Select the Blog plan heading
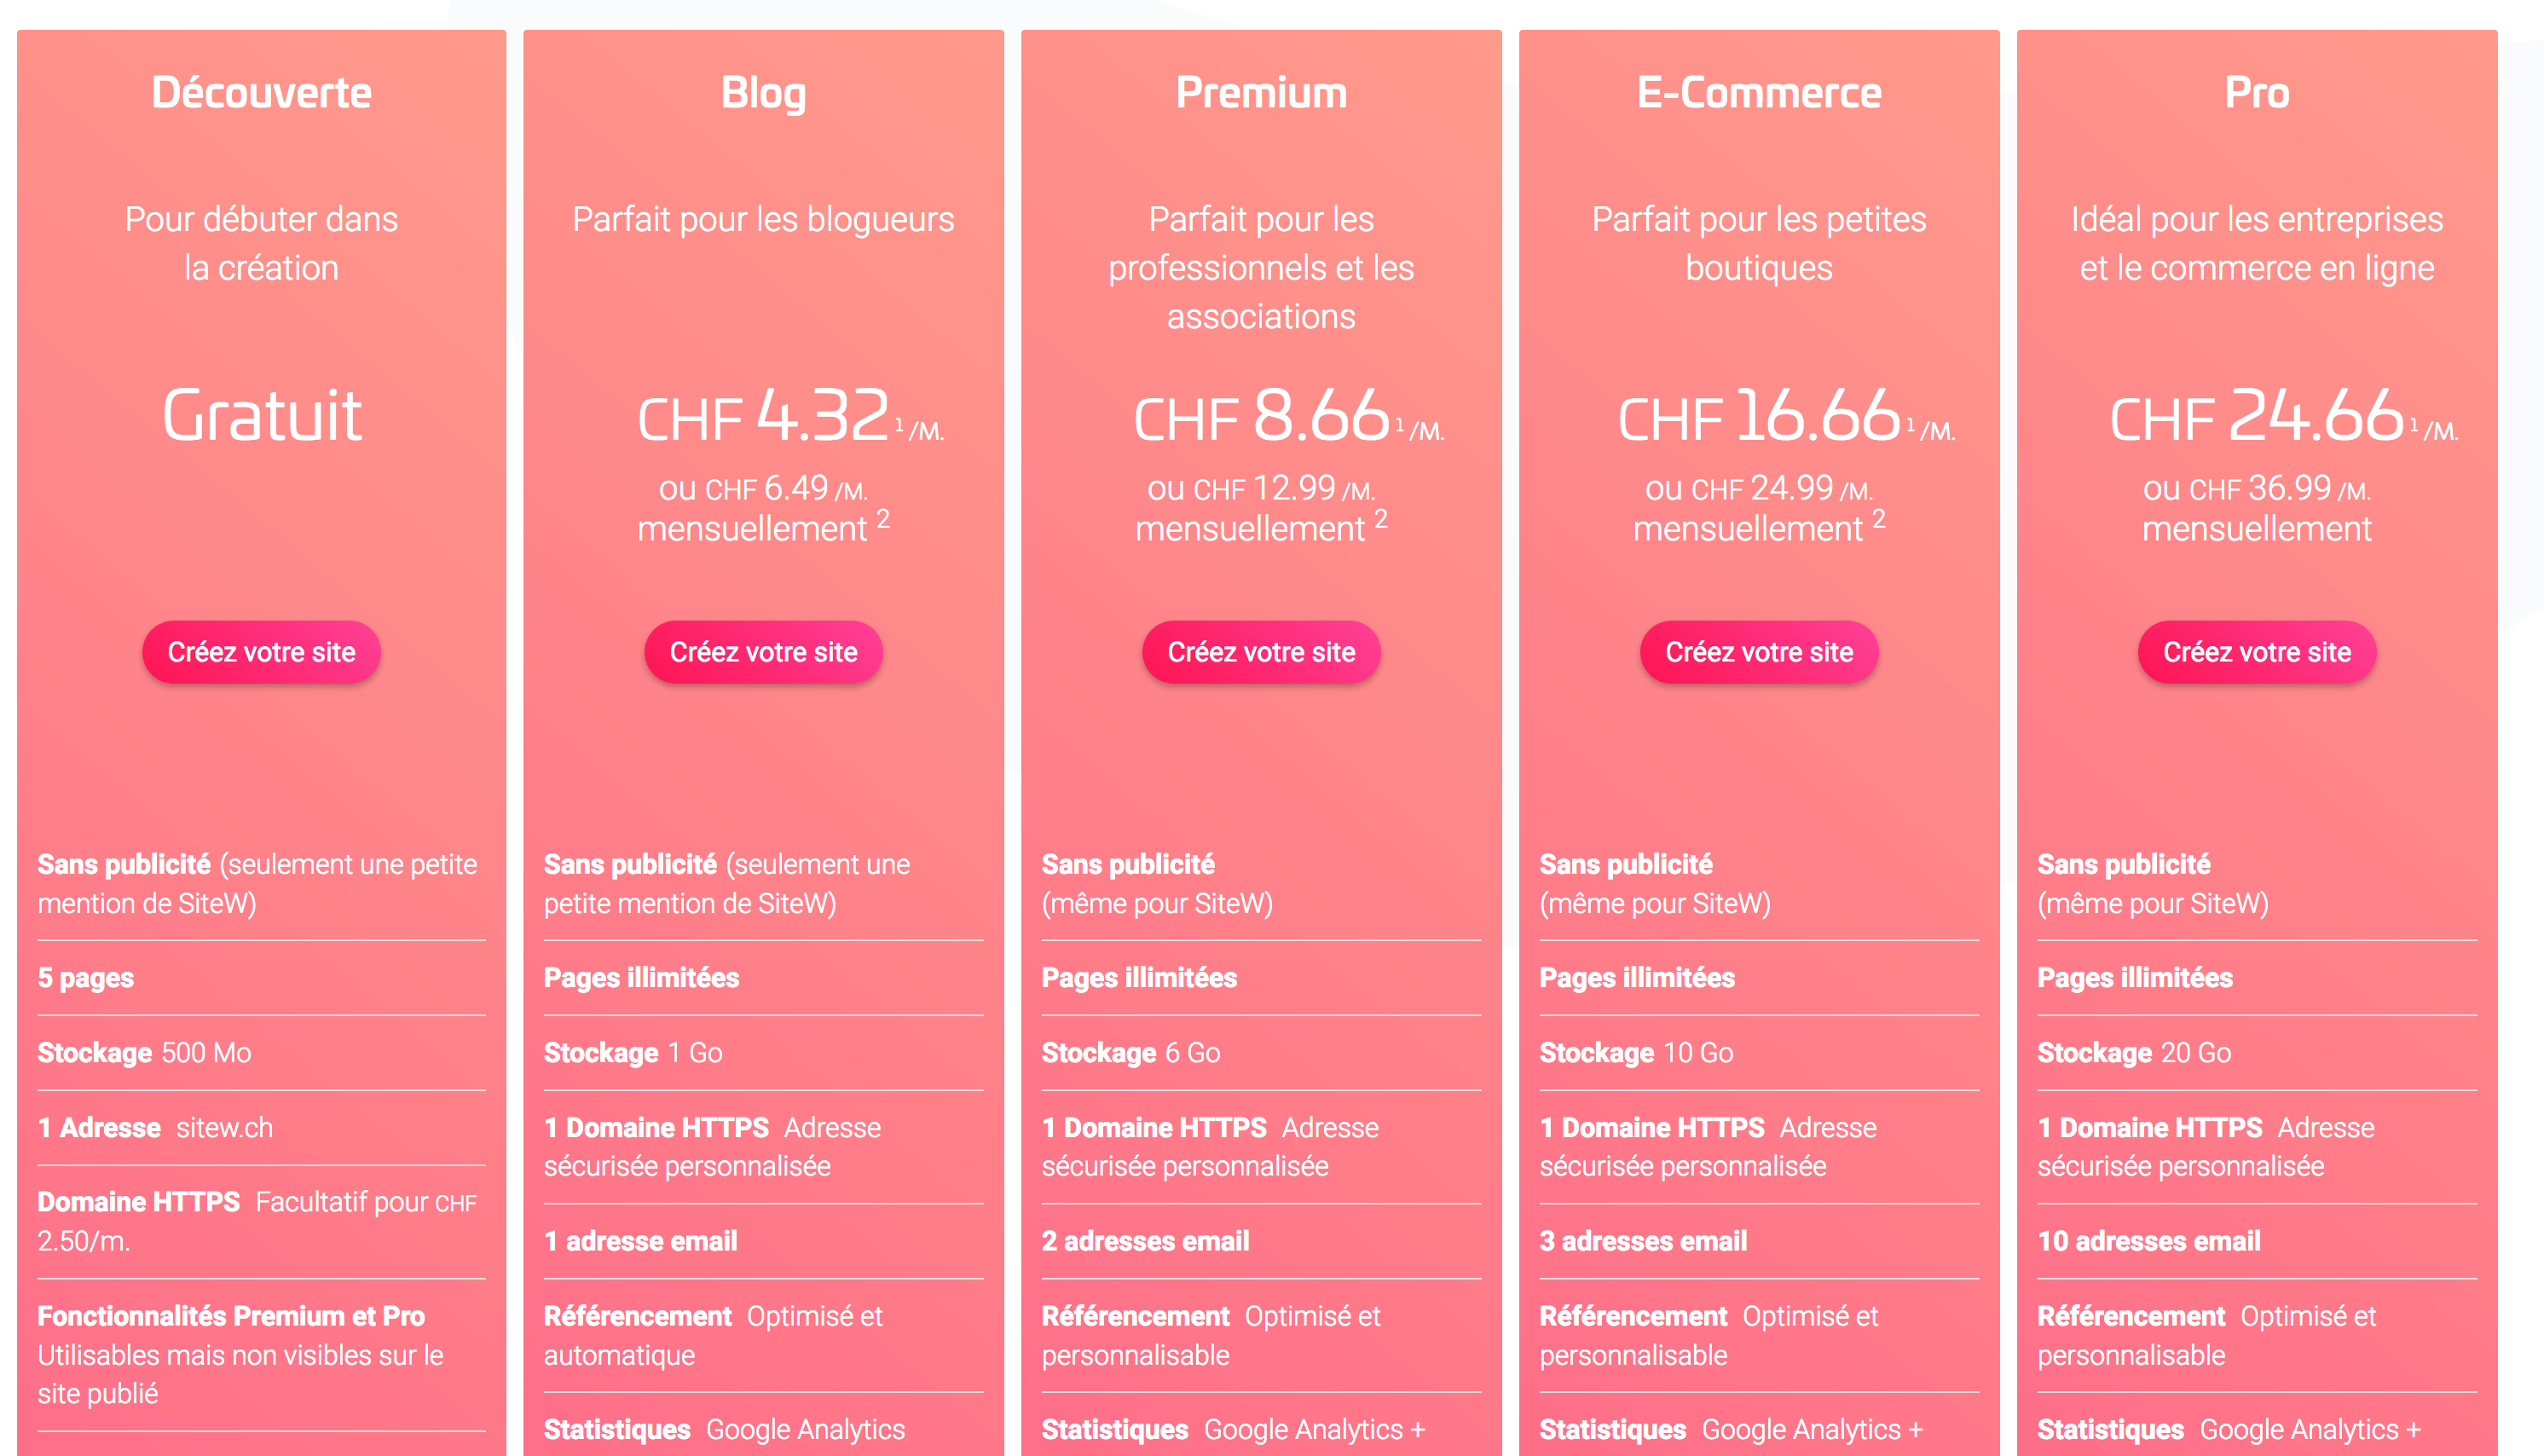 (x=763, y=93)
